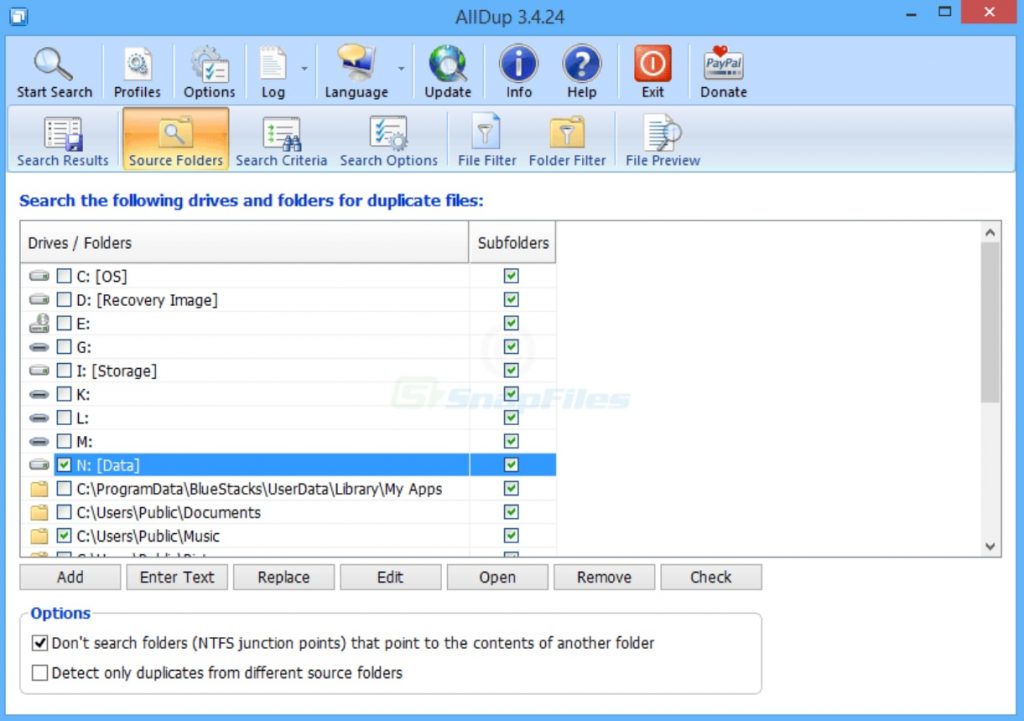
Task: Click the Add button
Action: coord(70,577)
